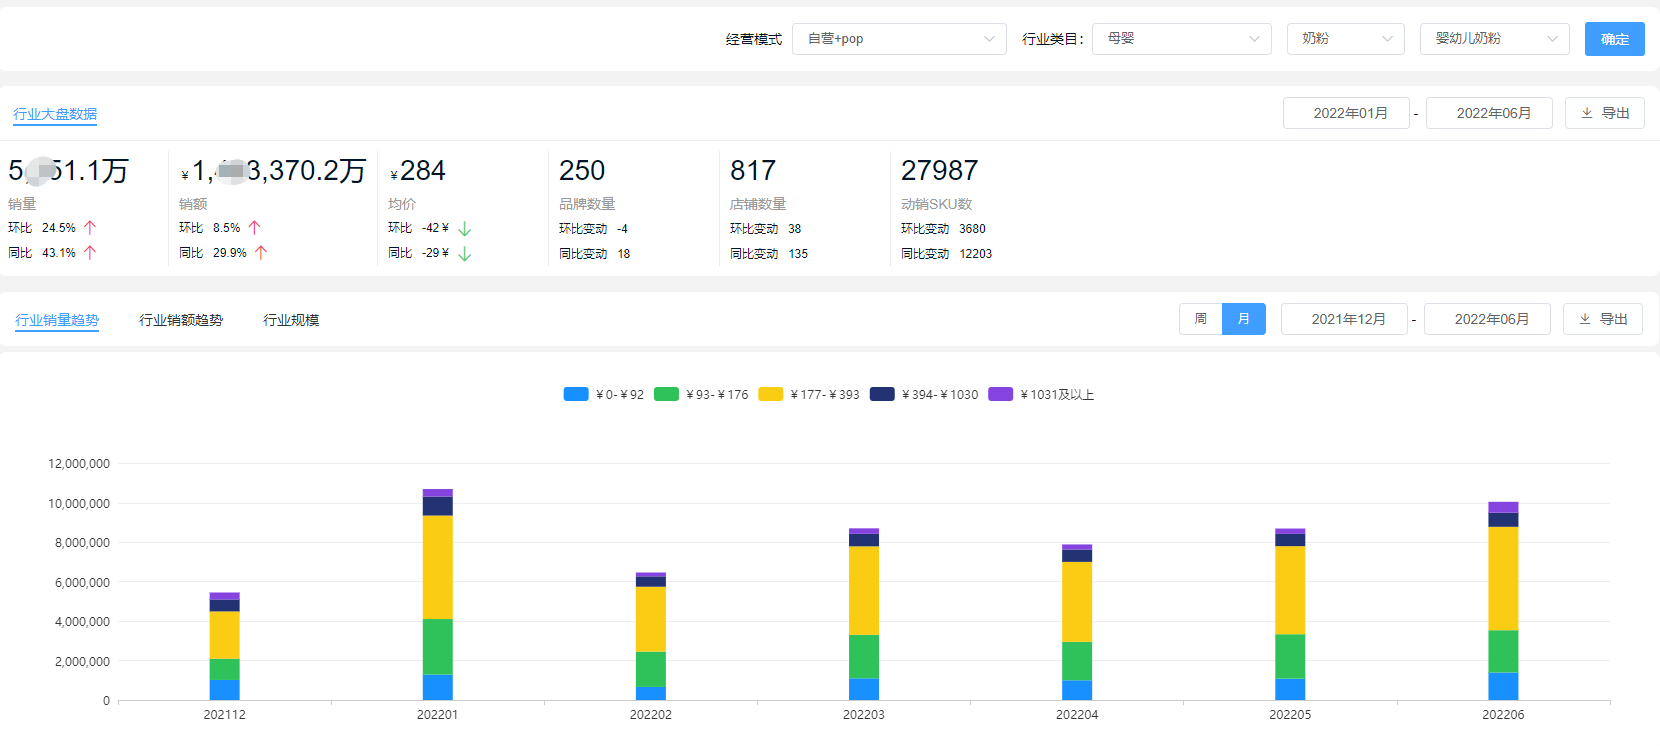Hide the purple ¥1031及以上 legend series
The width and height of the screenshot is (1660, 746).
[1001, 394]
